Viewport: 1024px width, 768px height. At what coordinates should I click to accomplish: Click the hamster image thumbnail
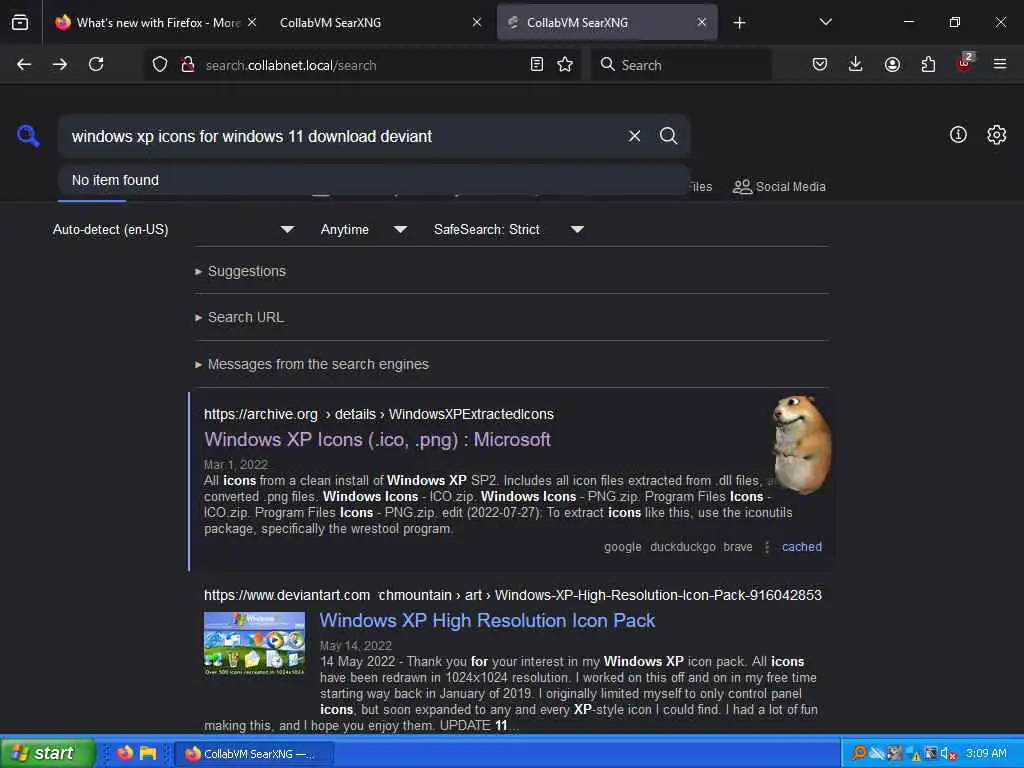click(x=801, y=443)
